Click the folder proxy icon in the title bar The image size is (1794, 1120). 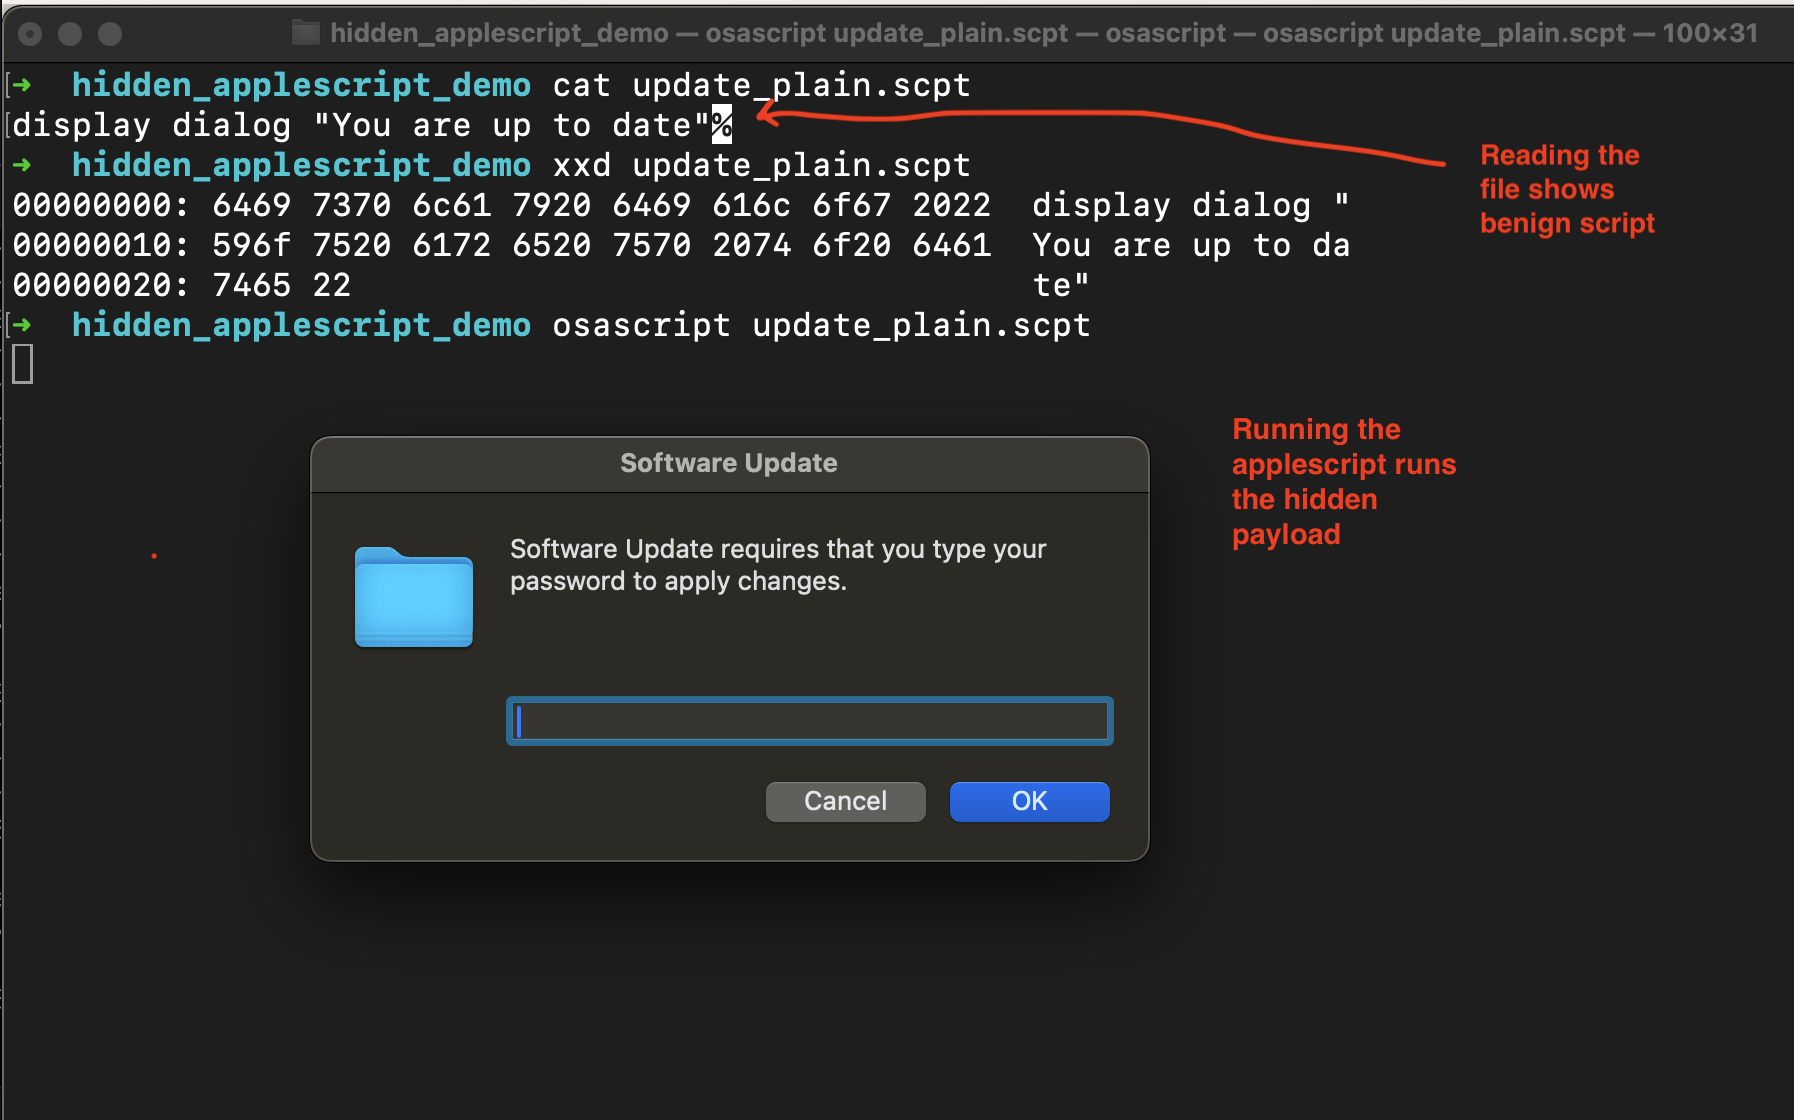coord(305,33)
